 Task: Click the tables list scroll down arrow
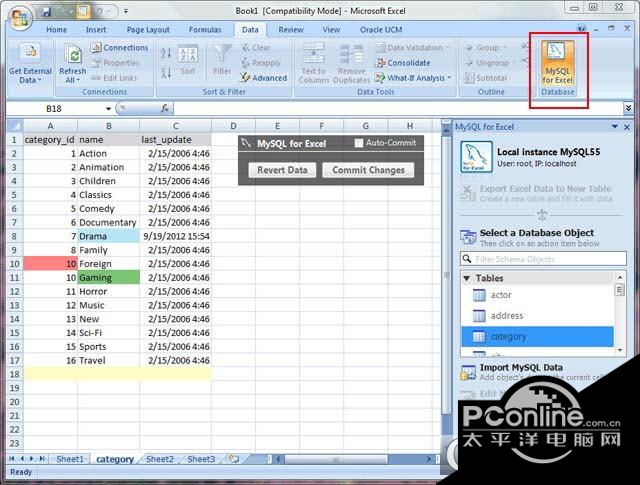click(620, 350)
